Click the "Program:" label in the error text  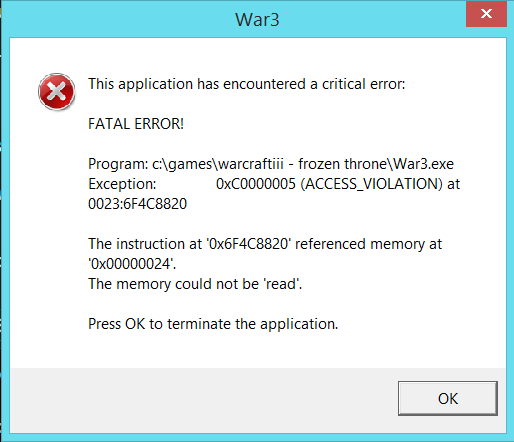click(118, 164)
